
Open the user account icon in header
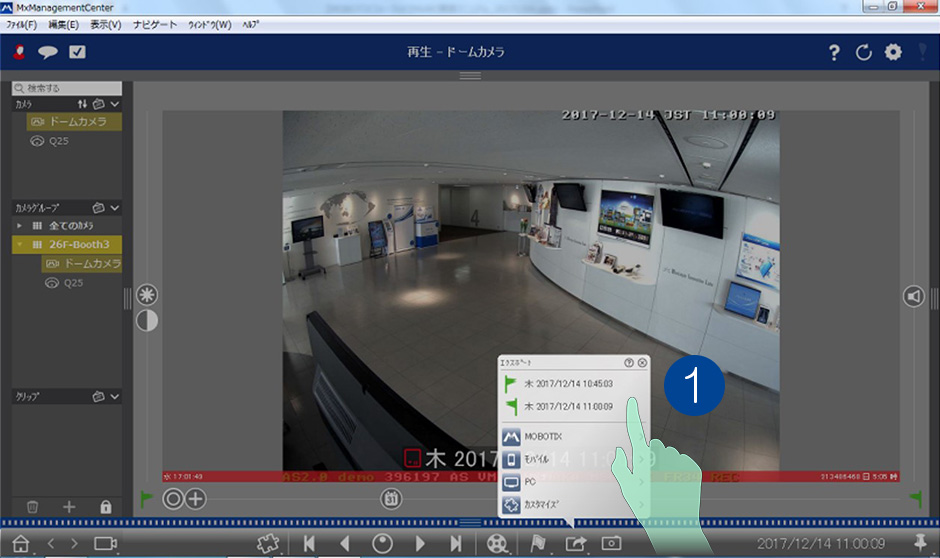(19, 52)
